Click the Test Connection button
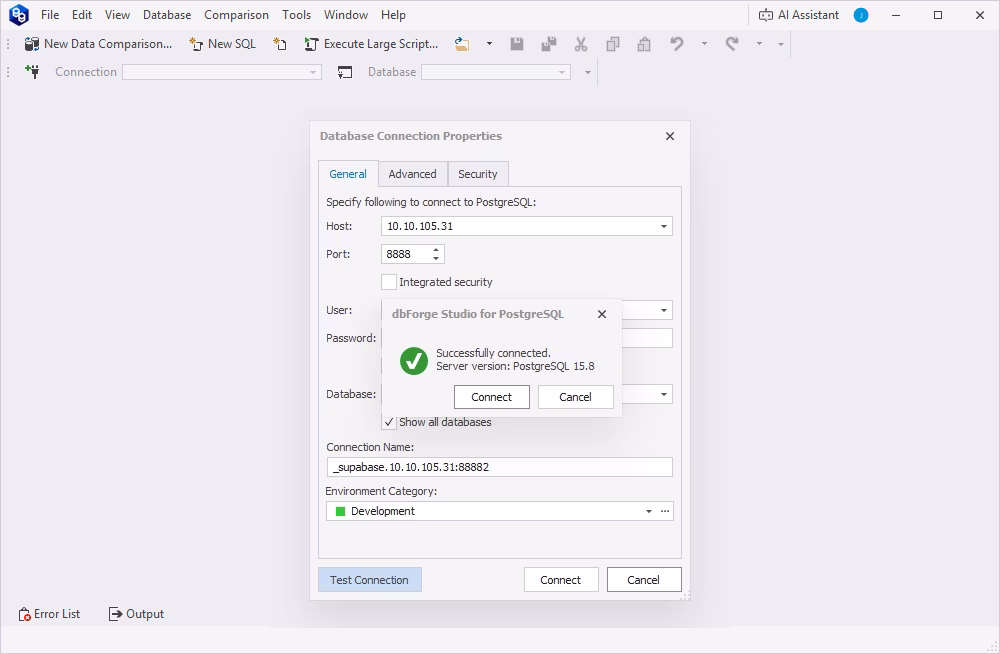The image size is (1000, 654). (370, 580)
